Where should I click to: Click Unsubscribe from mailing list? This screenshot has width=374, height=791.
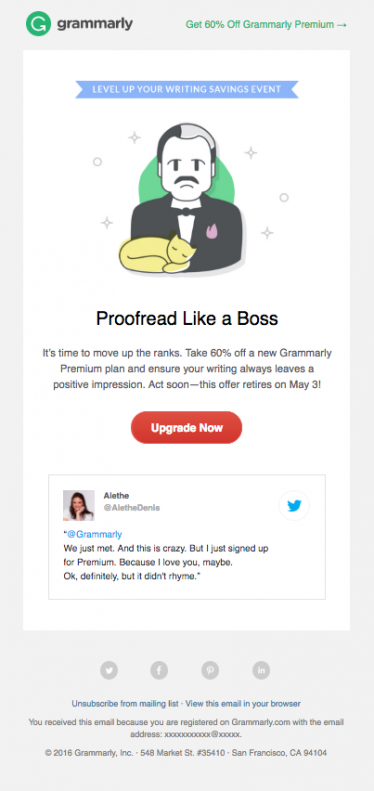125,703
